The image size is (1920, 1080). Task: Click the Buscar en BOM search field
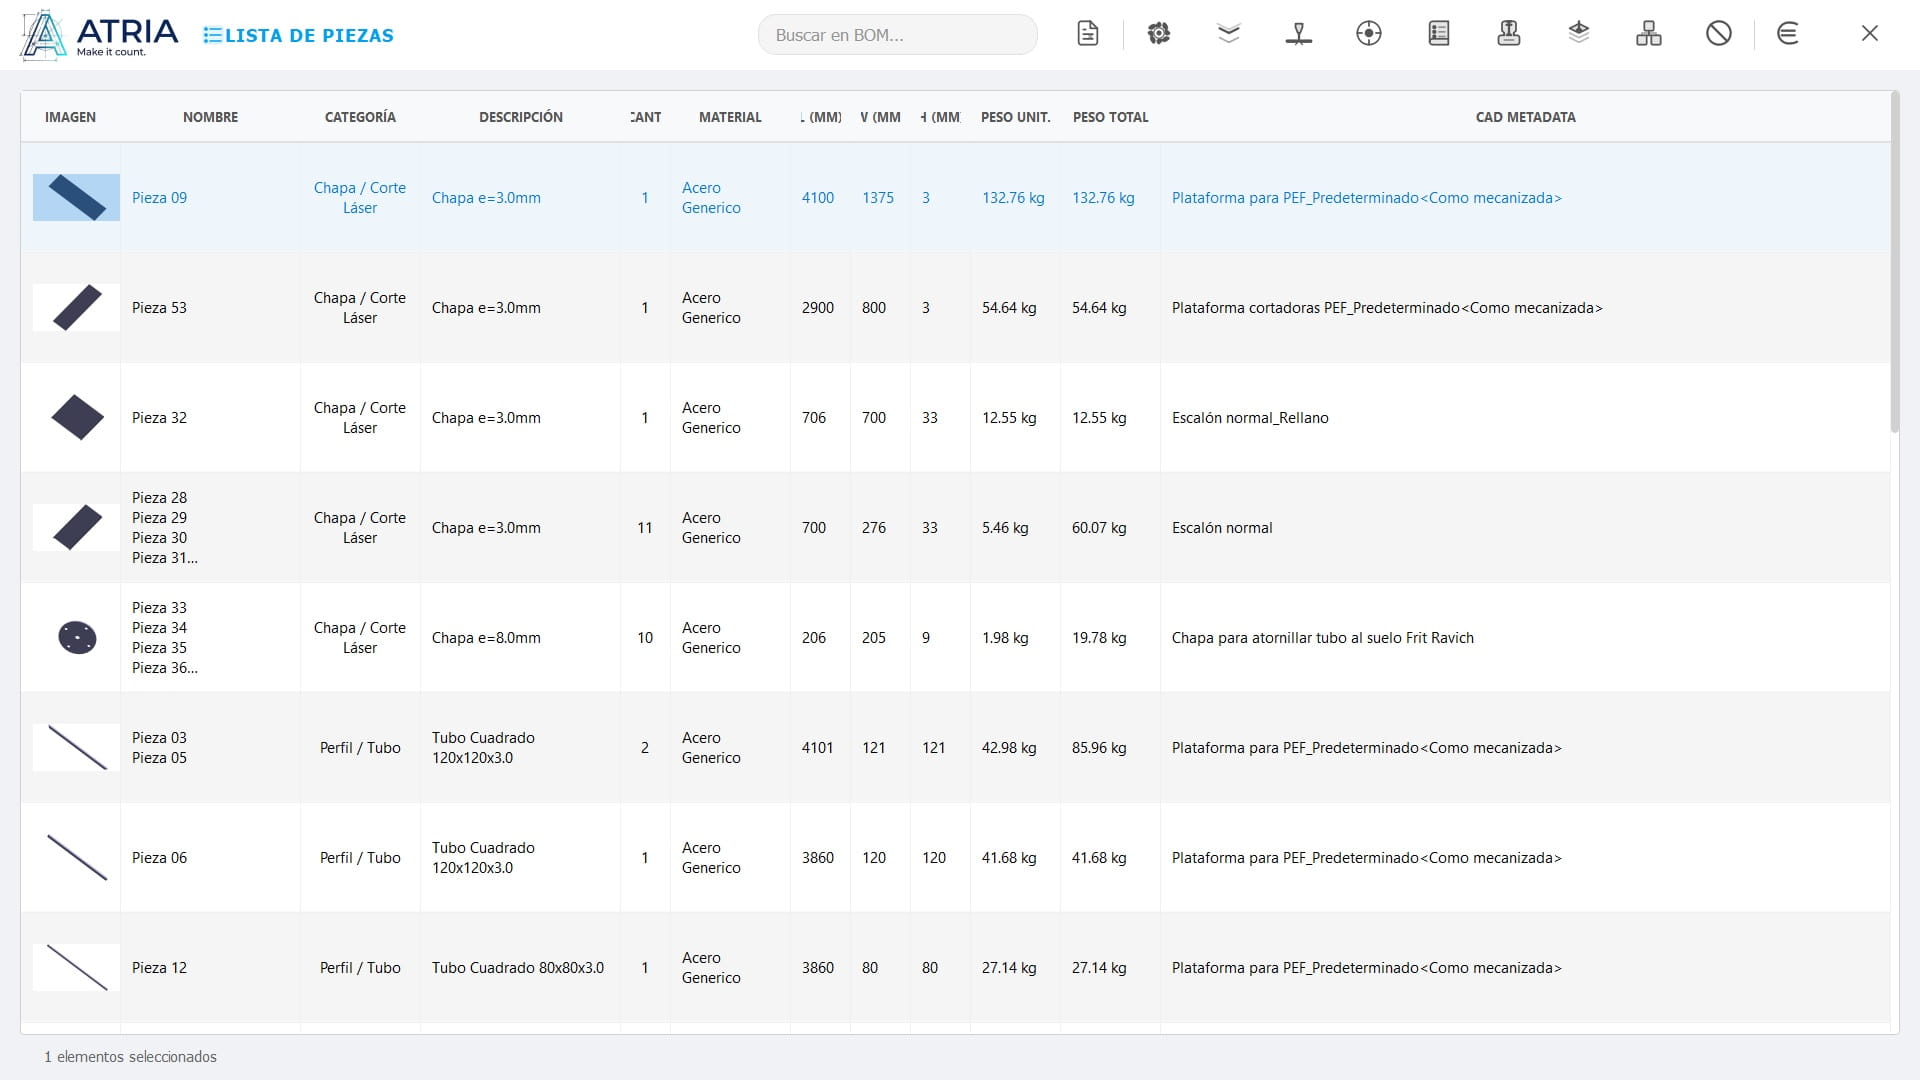point(898,35)
